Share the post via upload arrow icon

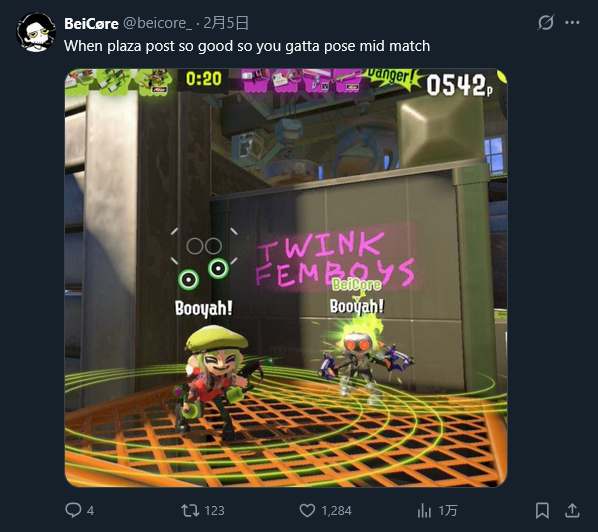click(572, 510)
